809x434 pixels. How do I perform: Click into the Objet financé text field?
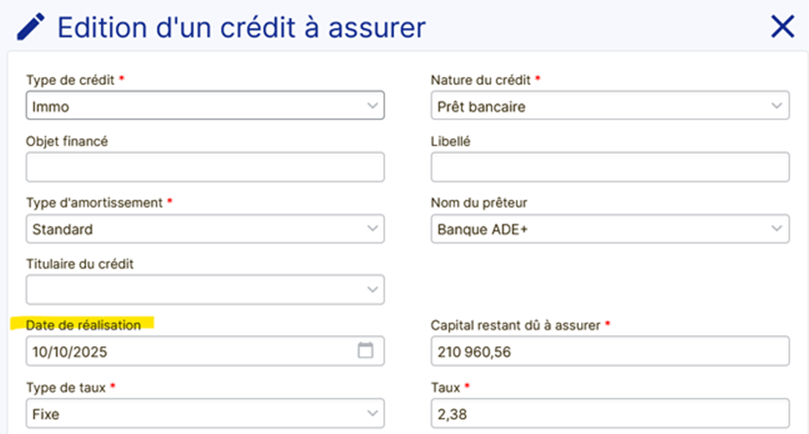(204, 167)
